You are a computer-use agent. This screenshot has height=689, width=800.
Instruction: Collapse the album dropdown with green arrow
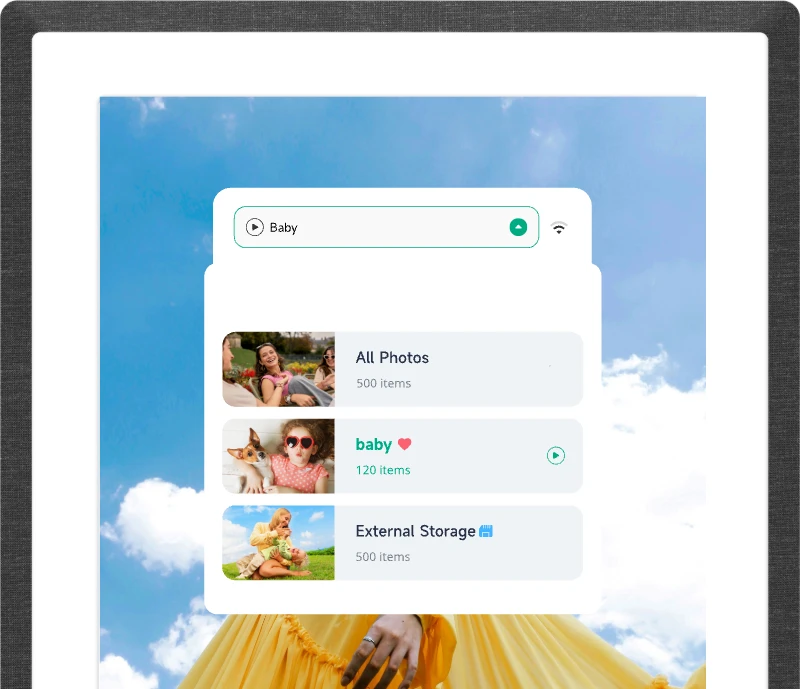tap(518, 227)
